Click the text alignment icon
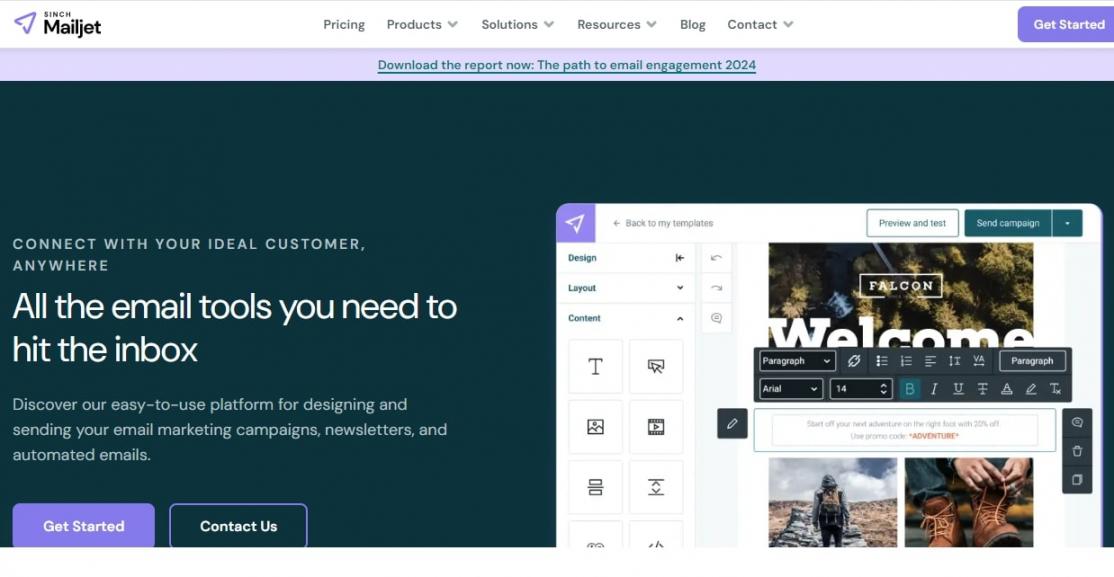Image resolution: width=1114 pixels, height=577 pixels. pyautogui.click(x=930, y=361)
